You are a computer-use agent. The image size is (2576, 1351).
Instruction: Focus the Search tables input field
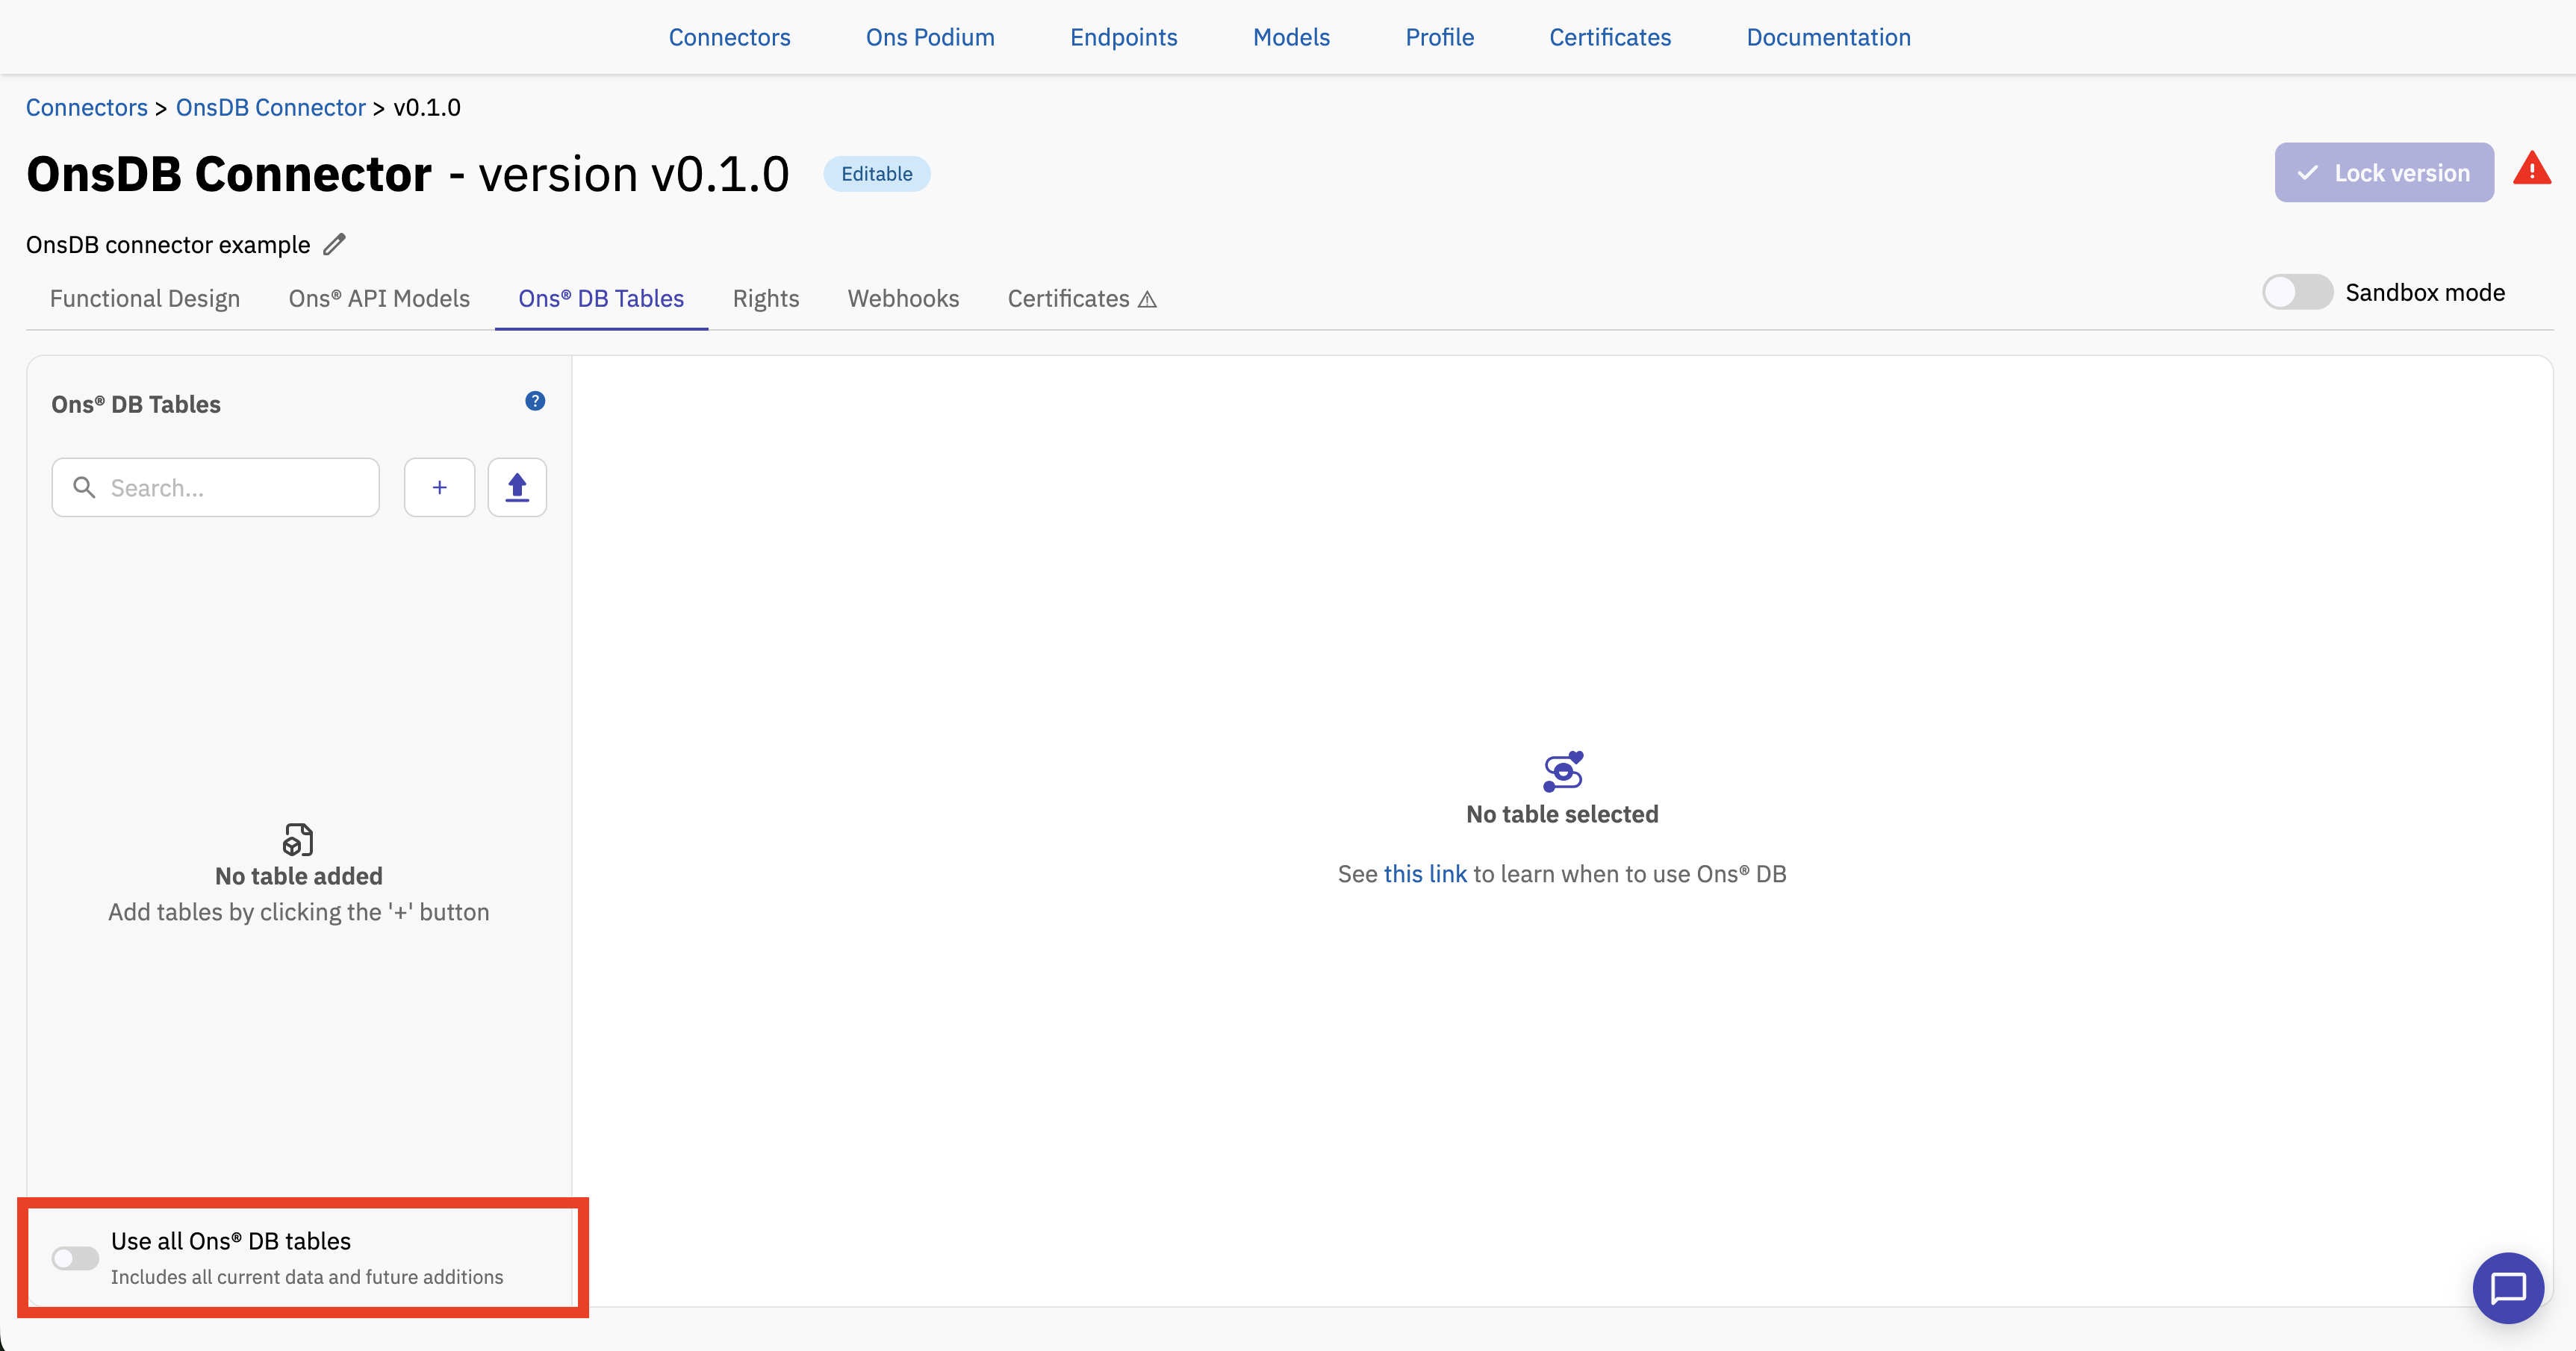pos(215,487)
